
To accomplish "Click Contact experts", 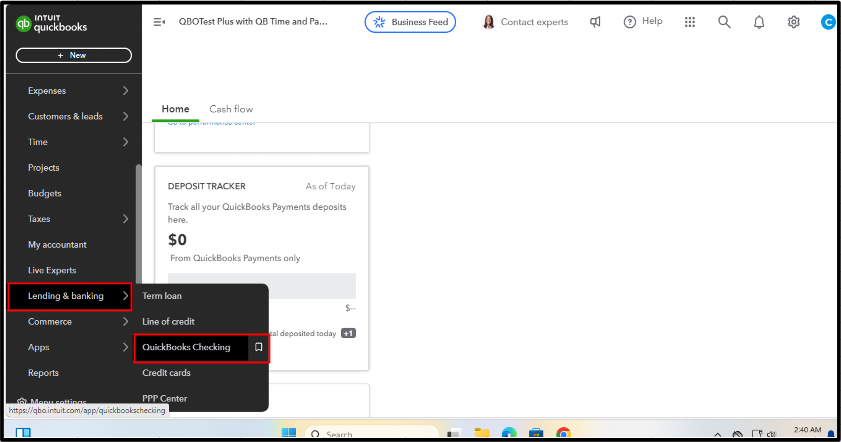I will 534,22.
